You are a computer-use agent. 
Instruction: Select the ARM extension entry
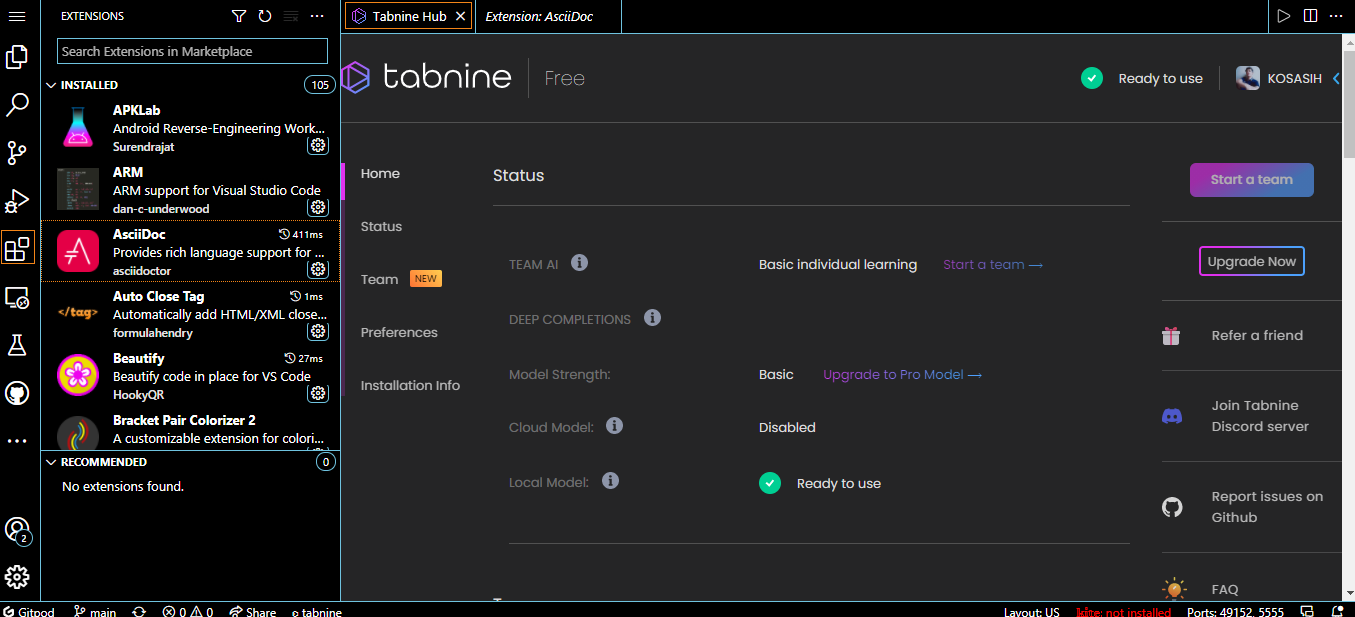tap(190, 191)
